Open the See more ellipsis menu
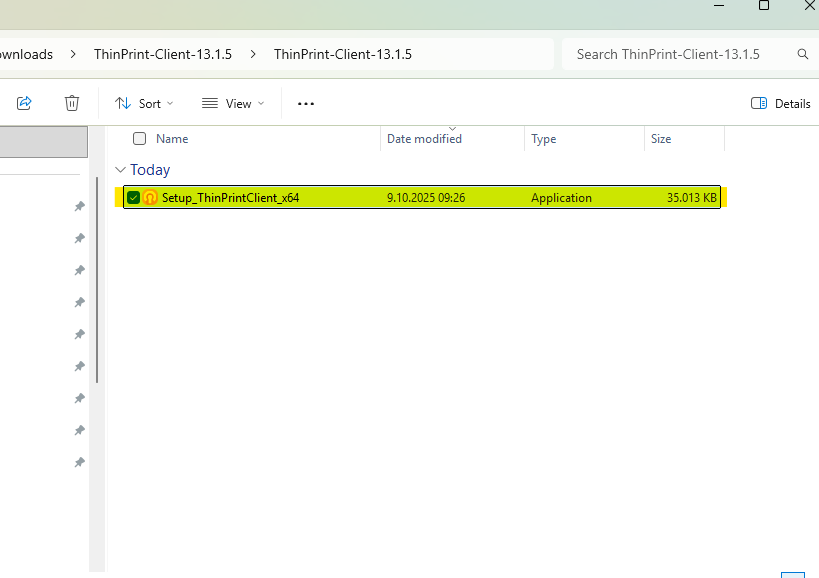This screenshot has width=819, height=578. tap(306, 103)
